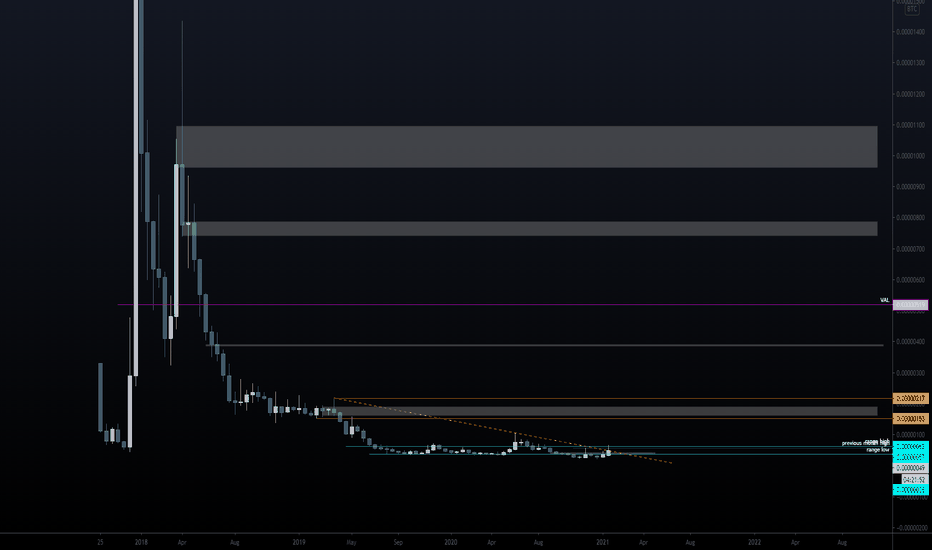Click the Sep label on time axis
Viewport: 932px width, 550px height.
[398, 542]
